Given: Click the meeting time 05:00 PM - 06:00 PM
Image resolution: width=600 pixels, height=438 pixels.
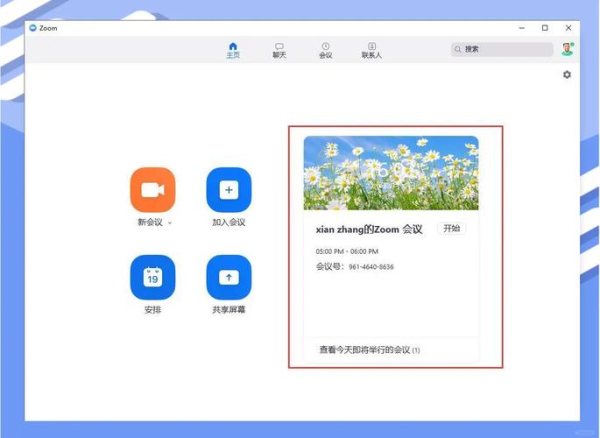Looking at the screenshot, I should [347, 251].
